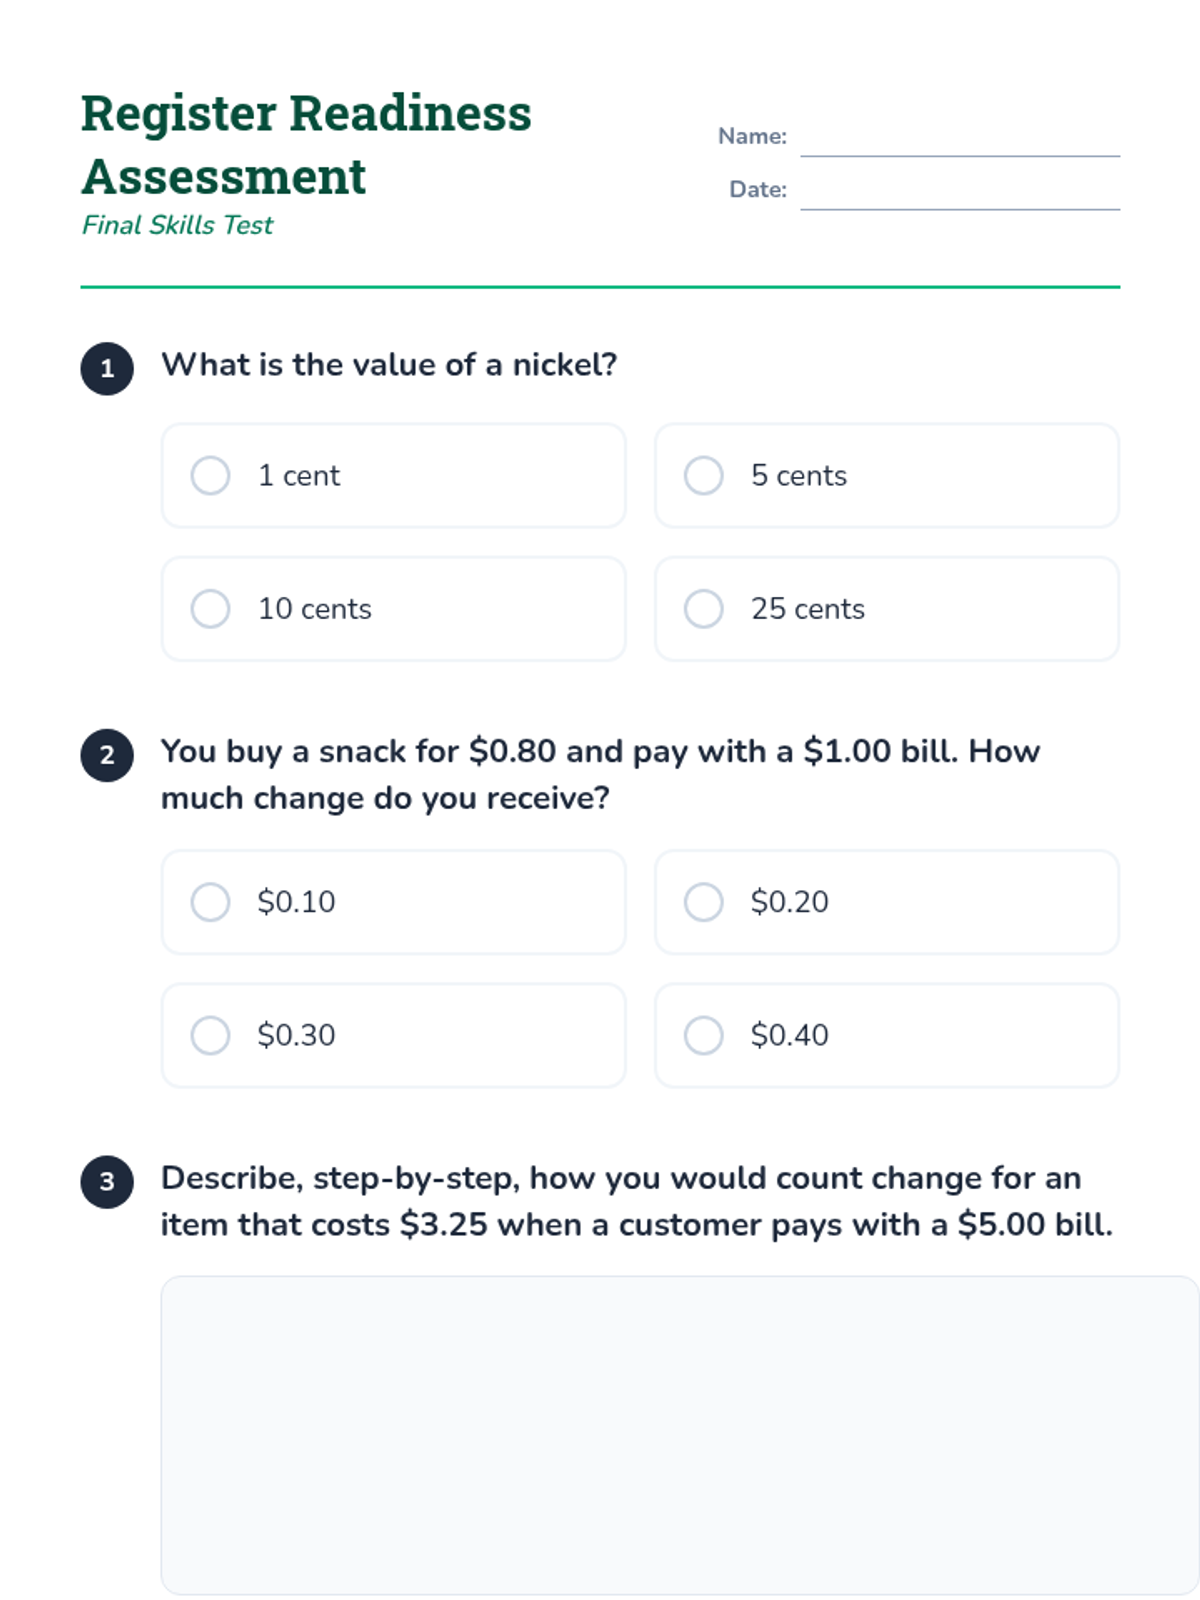
Task: Click the nickel value question text
Action: pos(389,365)
